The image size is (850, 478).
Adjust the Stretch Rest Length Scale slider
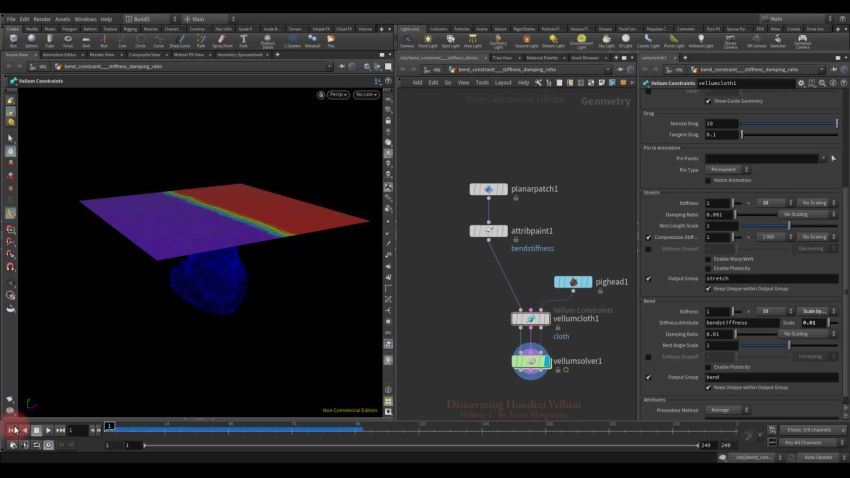tap(789, 225)
